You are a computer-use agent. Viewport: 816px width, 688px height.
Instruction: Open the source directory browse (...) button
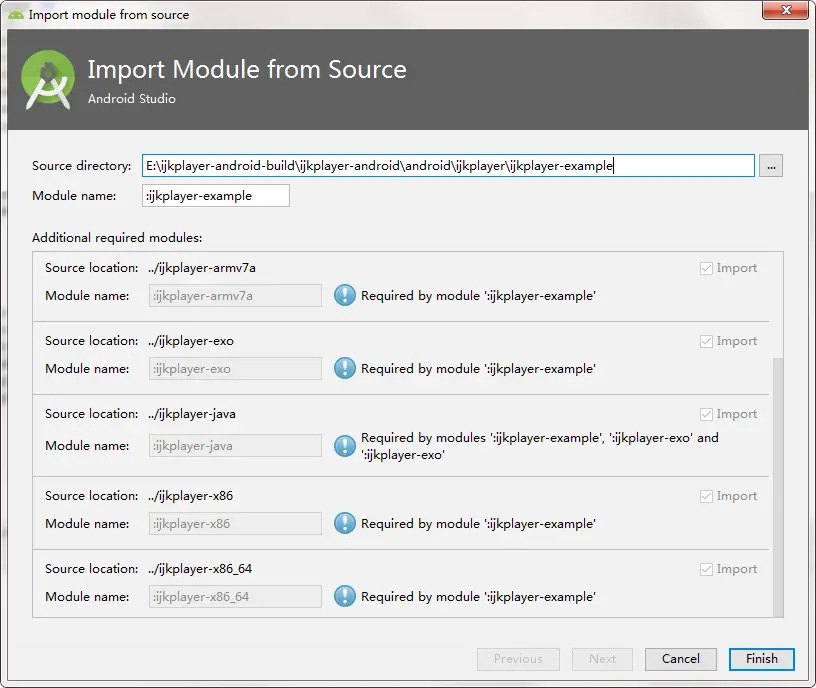(x=770, y=167)
